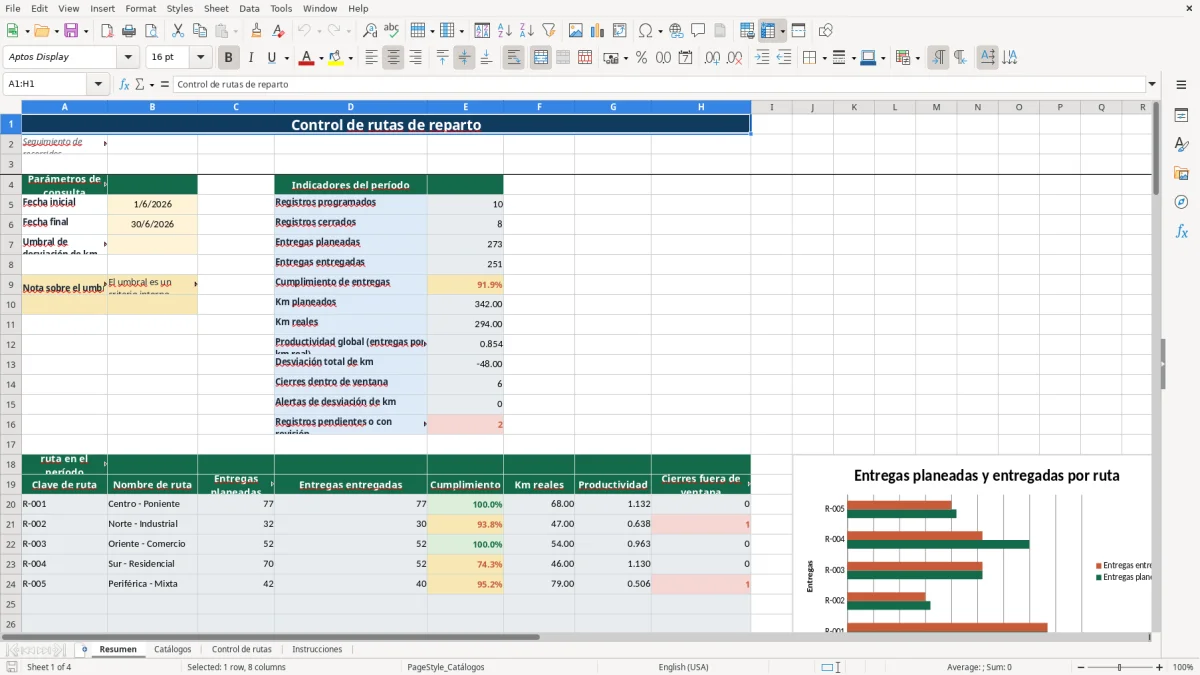Screen dimensions: 1200x675
Task: Select row 12 header
Action: [x=11, y=344]
